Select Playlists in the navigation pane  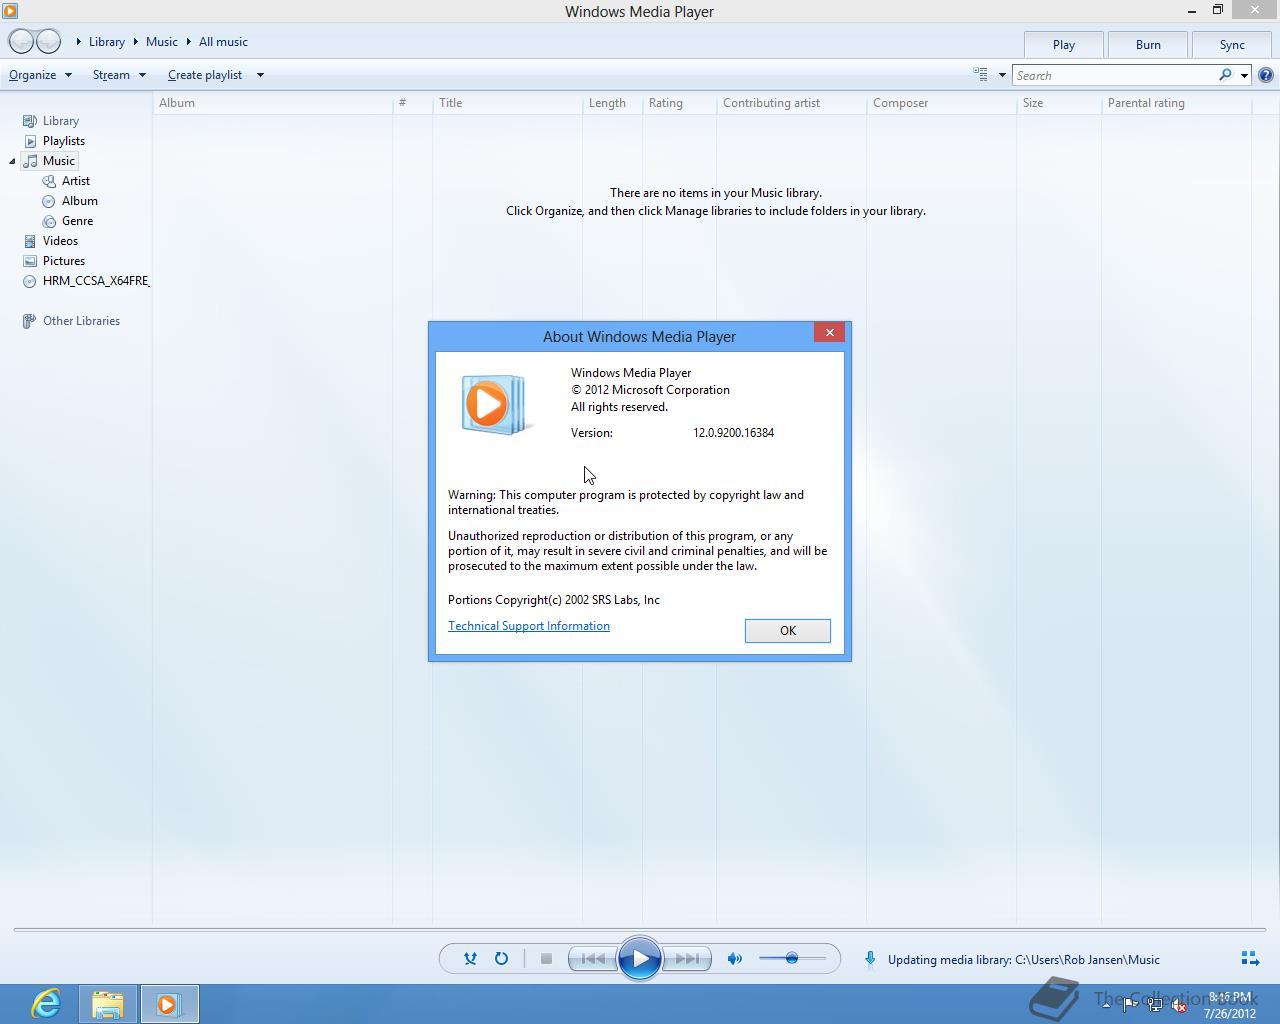tap(54, 141)
